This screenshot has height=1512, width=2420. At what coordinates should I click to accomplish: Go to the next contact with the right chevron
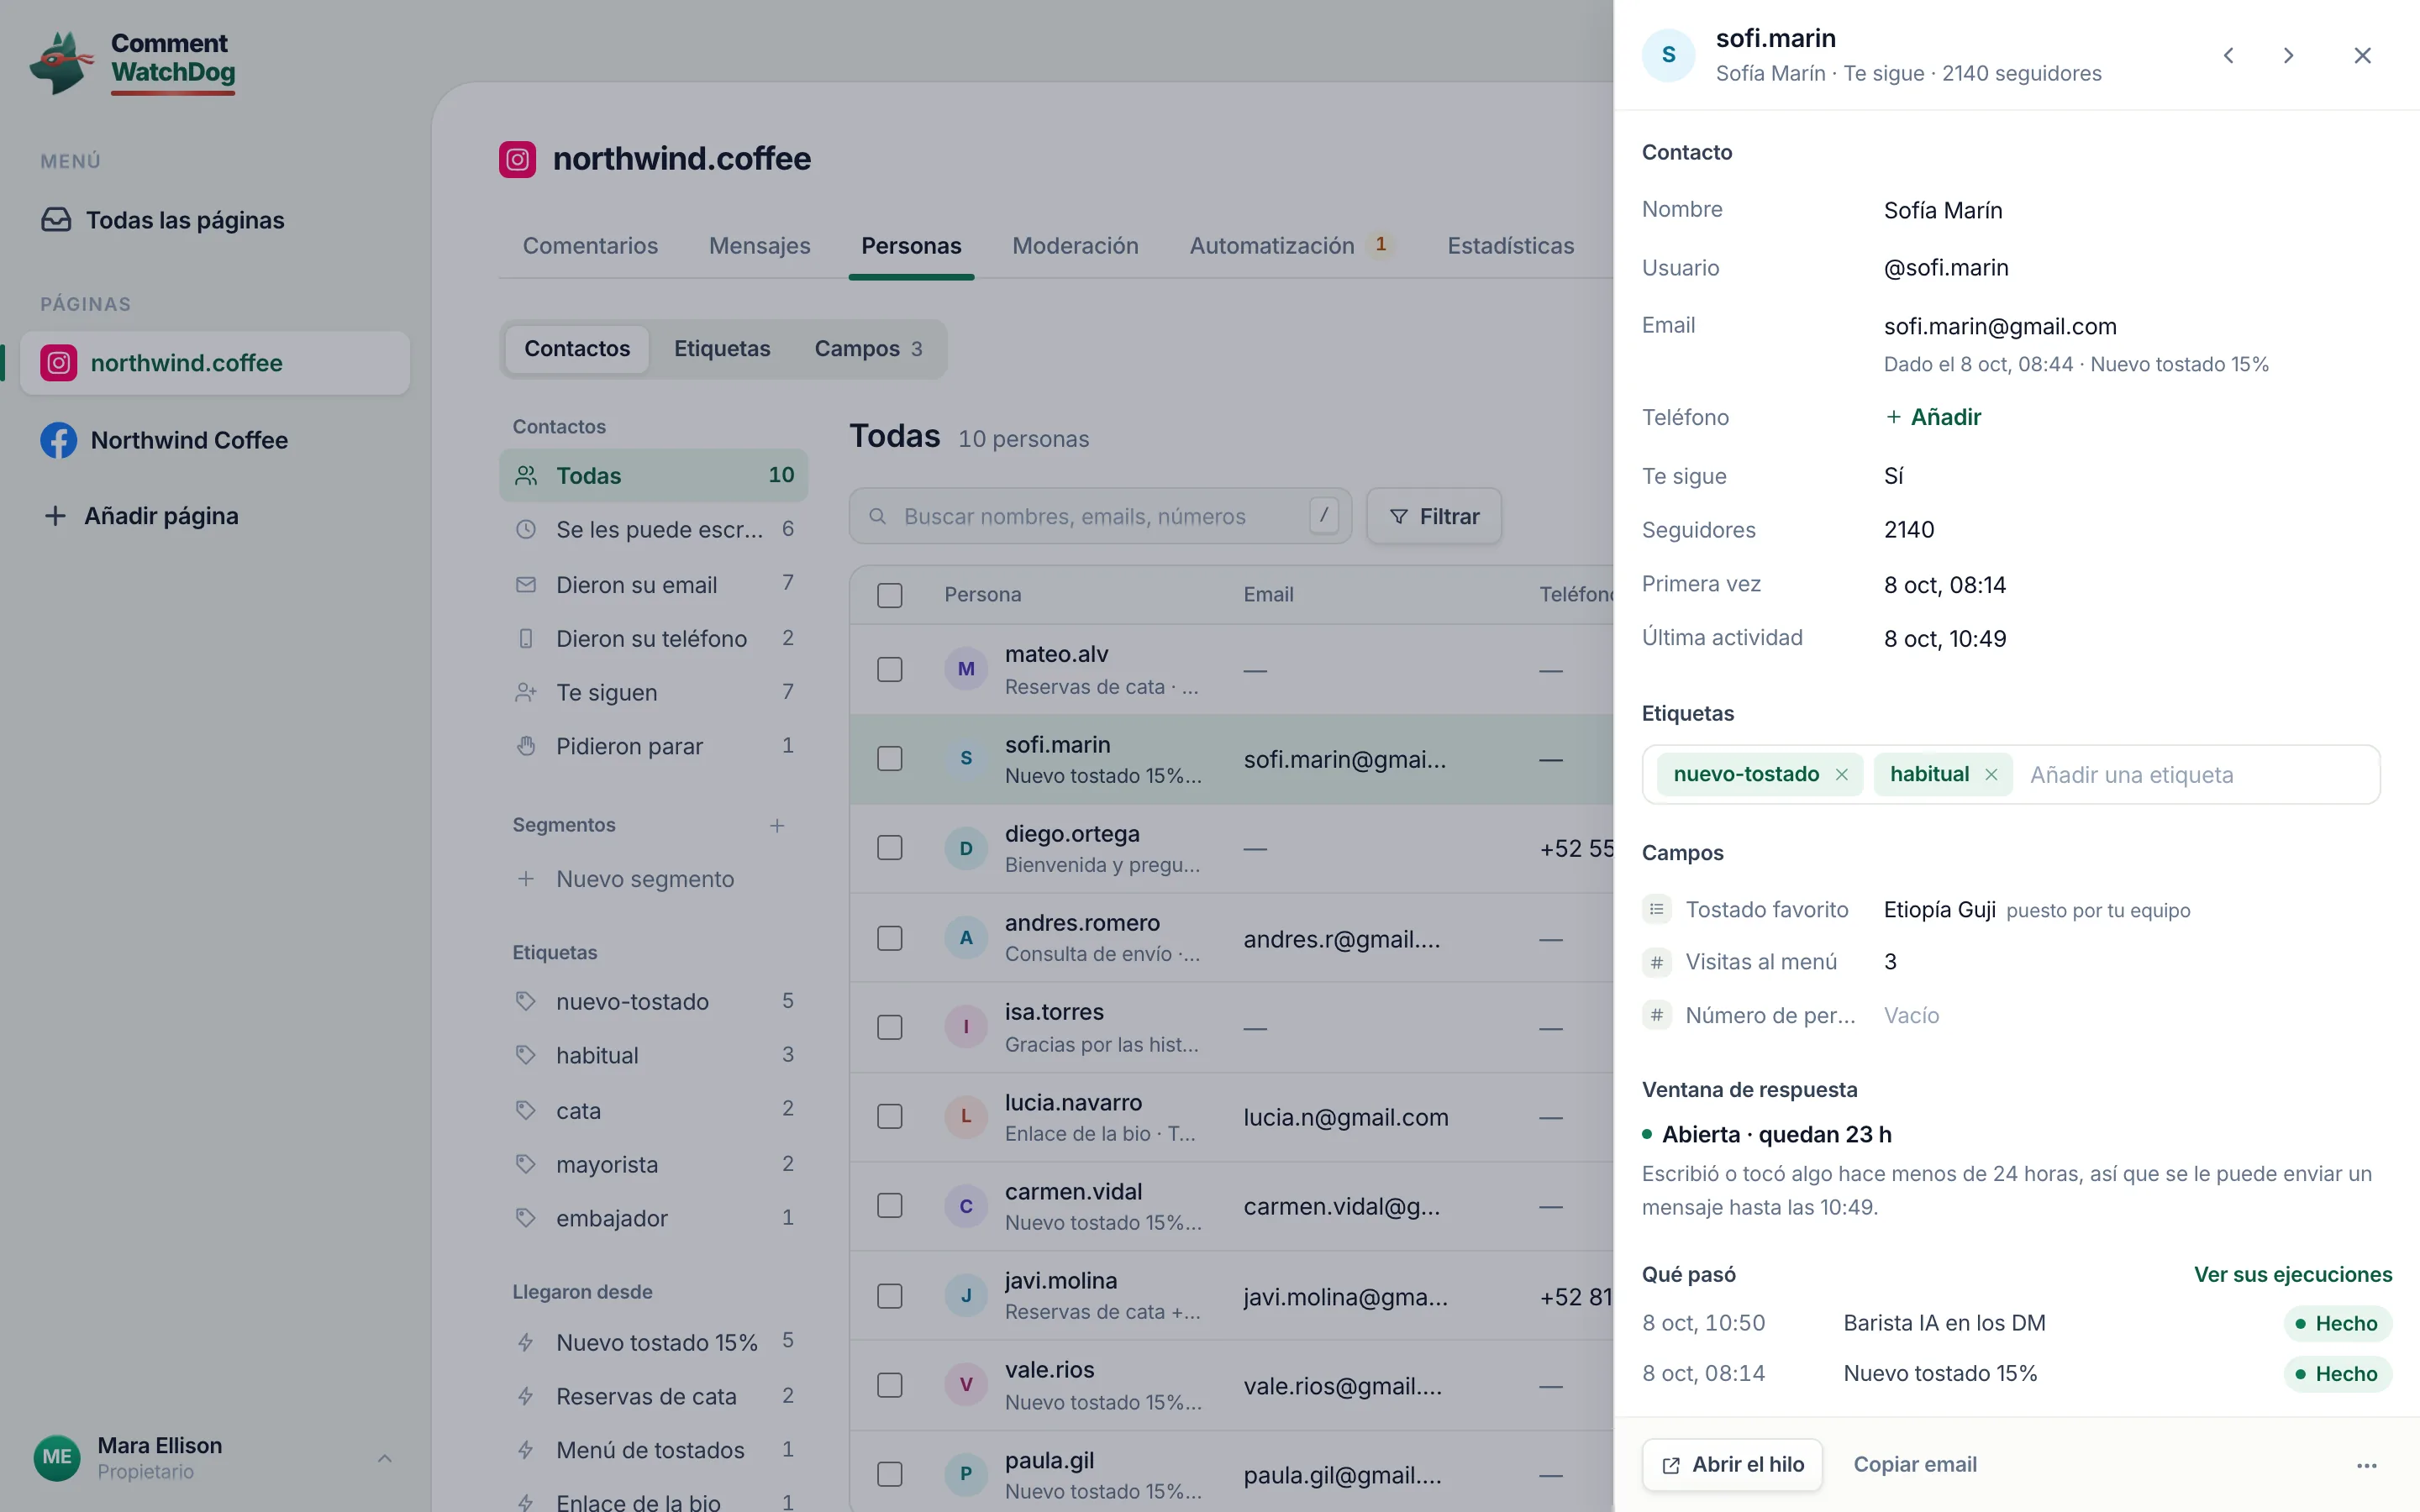click(2288, 55)
